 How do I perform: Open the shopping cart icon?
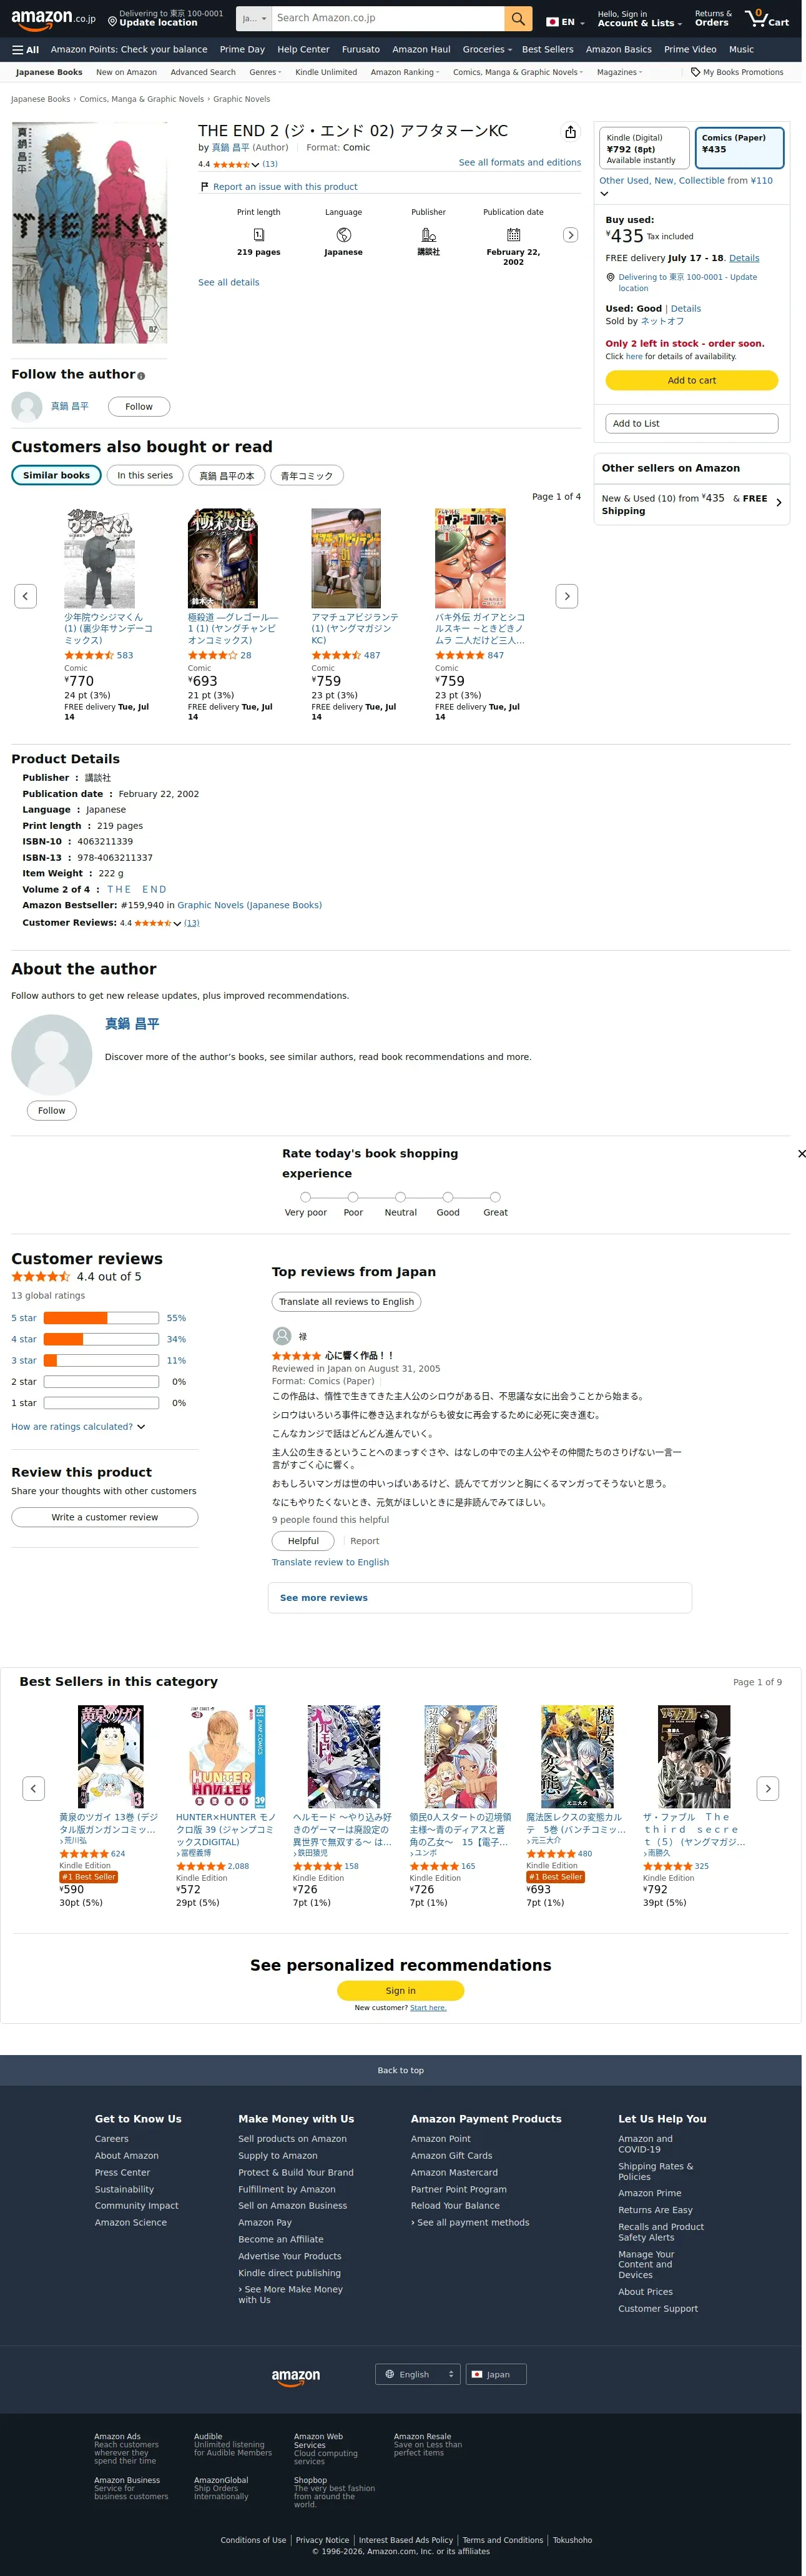click(767, 18)
